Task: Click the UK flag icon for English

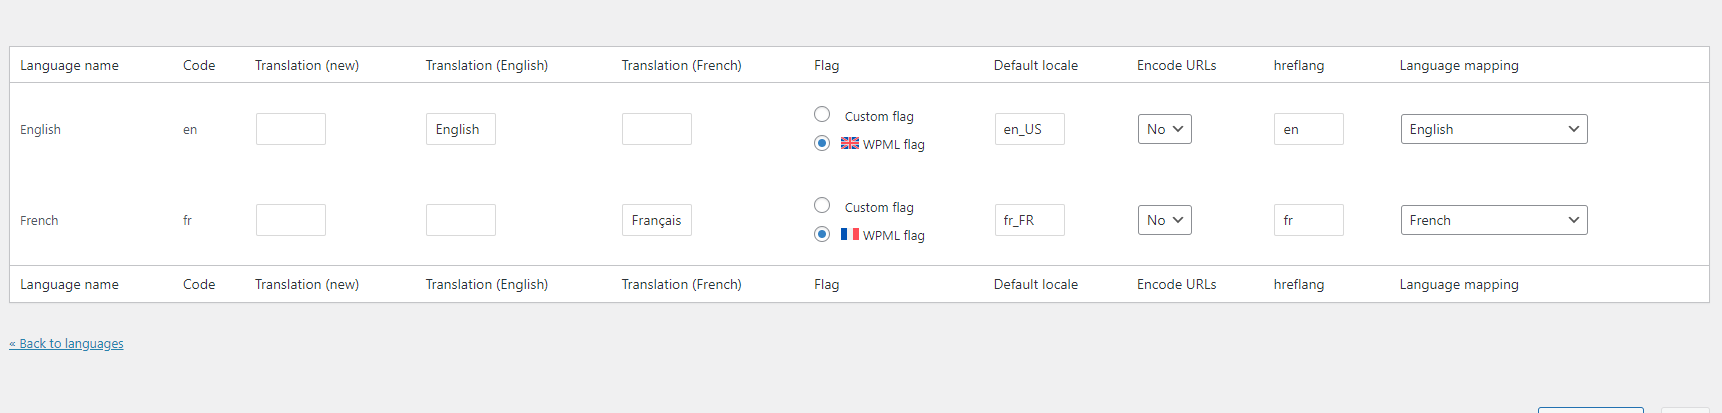Action: click(850, 143)
